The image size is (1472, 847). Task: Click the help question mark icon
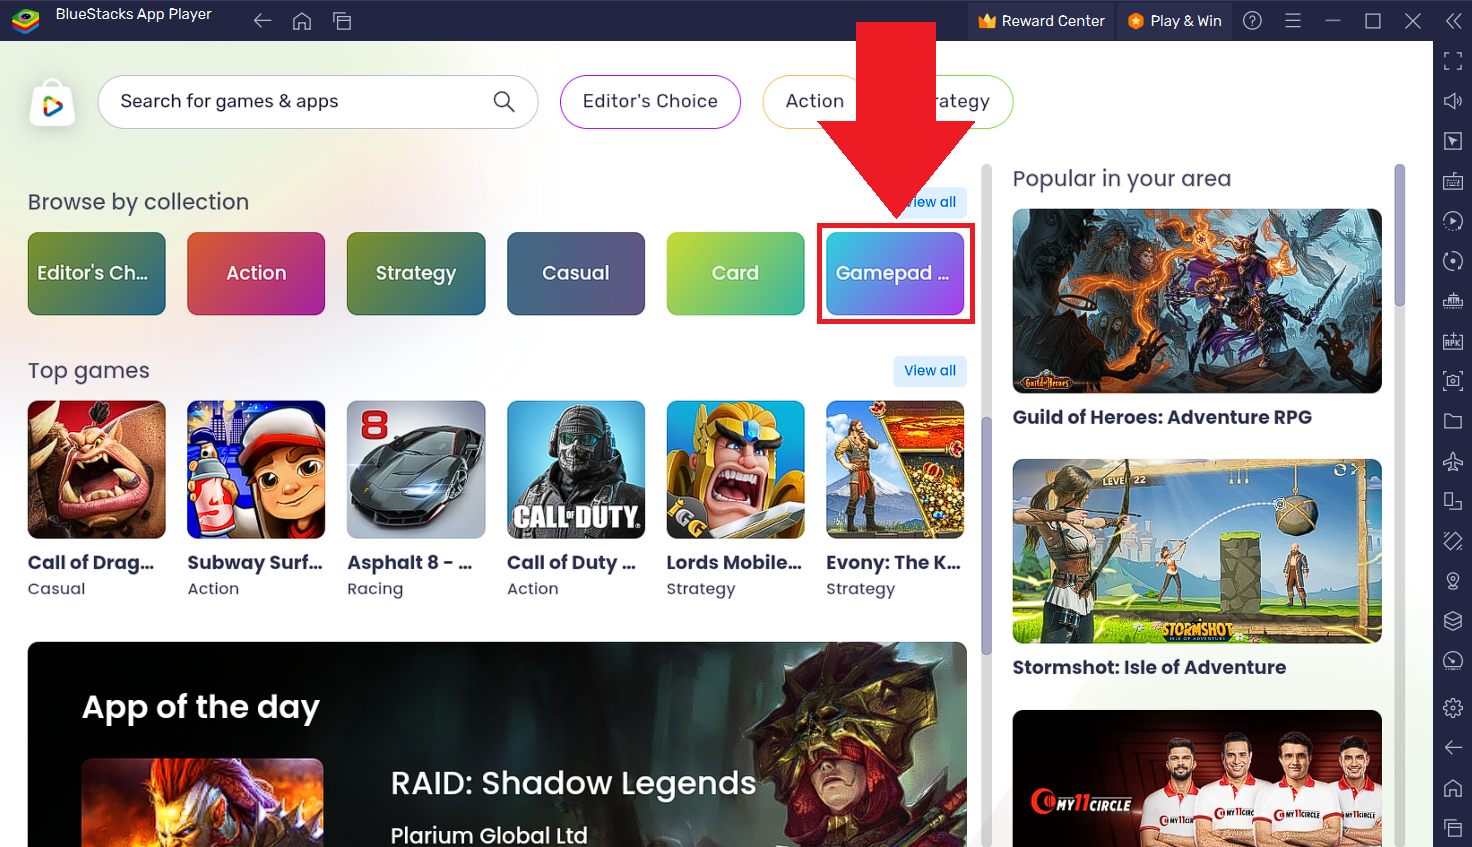coord(1252,21)
